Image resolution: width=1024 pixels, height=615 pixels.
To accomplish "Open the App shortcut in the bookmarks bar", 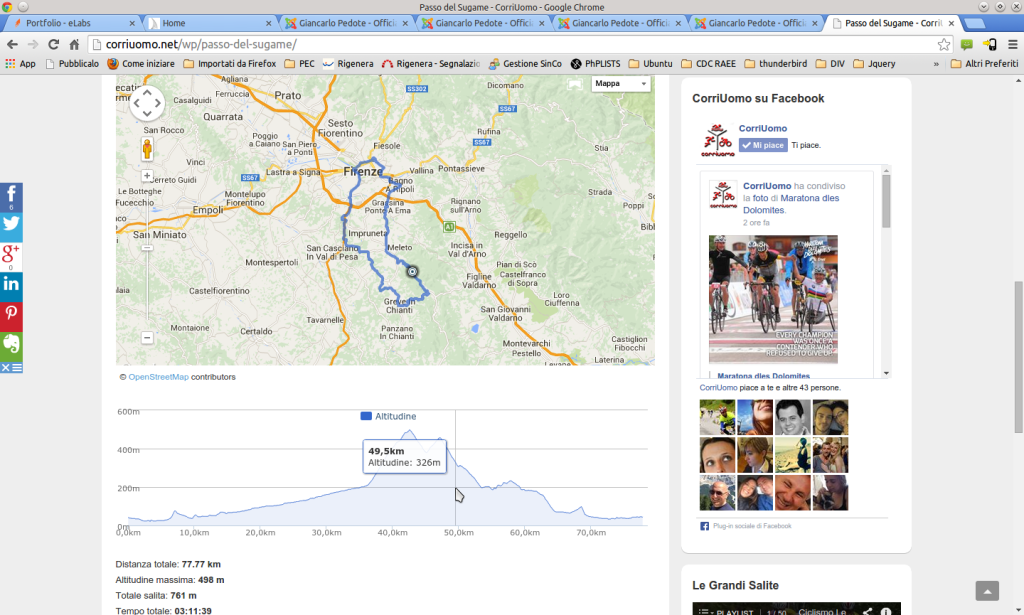I will click(x=20, y=63).
